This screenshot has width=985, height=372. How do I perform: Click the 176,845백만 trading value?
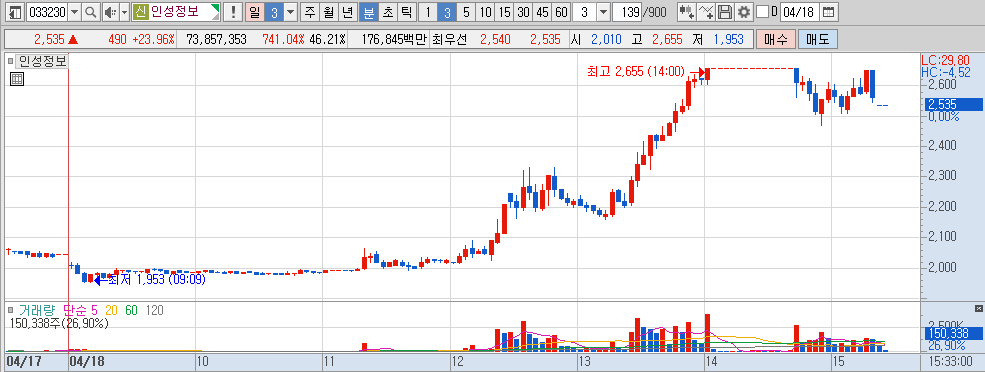pos(394,40)
